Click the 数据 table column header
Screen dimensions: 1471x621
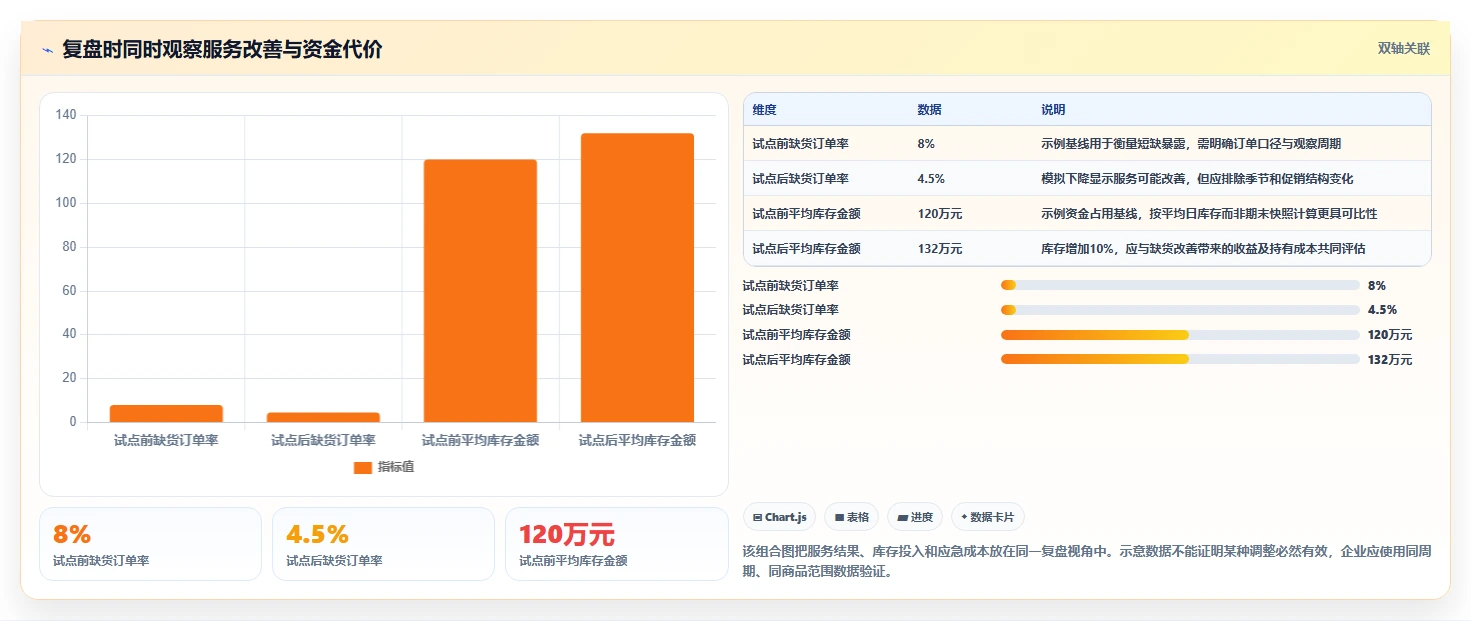pos(929,110)
